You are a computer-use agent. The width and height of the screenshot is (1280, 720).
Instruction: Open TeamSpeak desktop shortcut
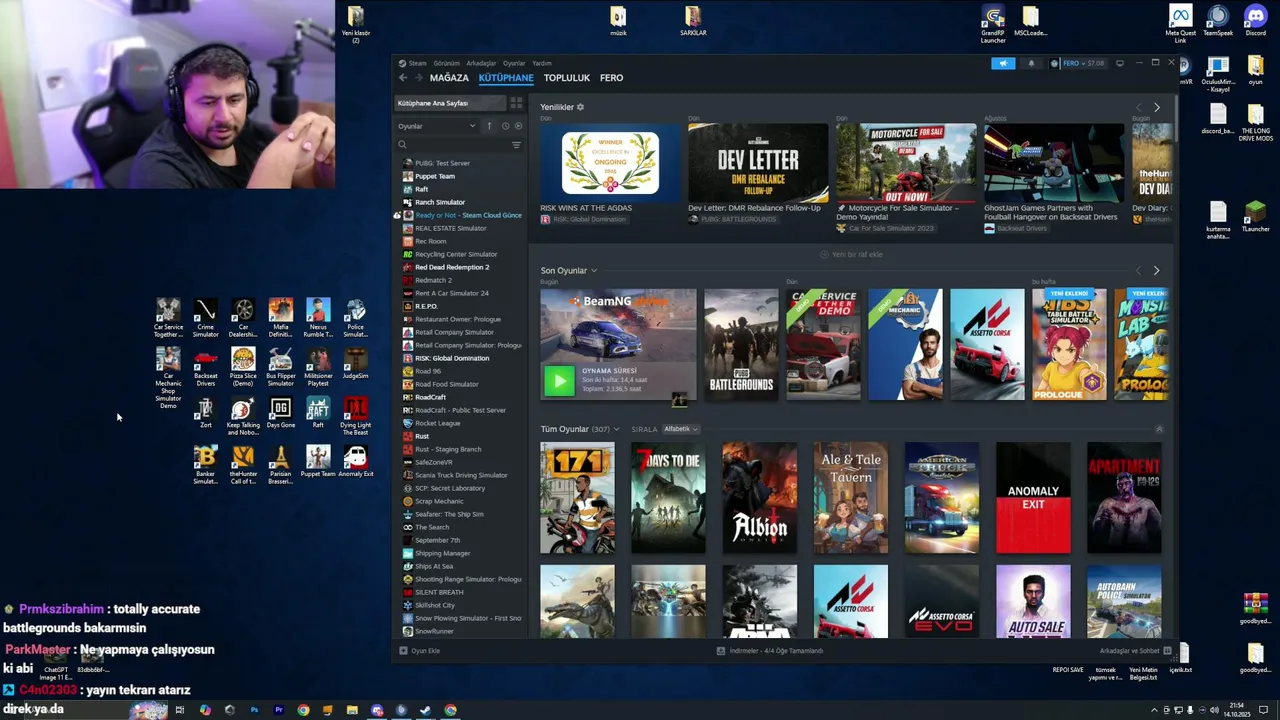(x=1218, y=21)
